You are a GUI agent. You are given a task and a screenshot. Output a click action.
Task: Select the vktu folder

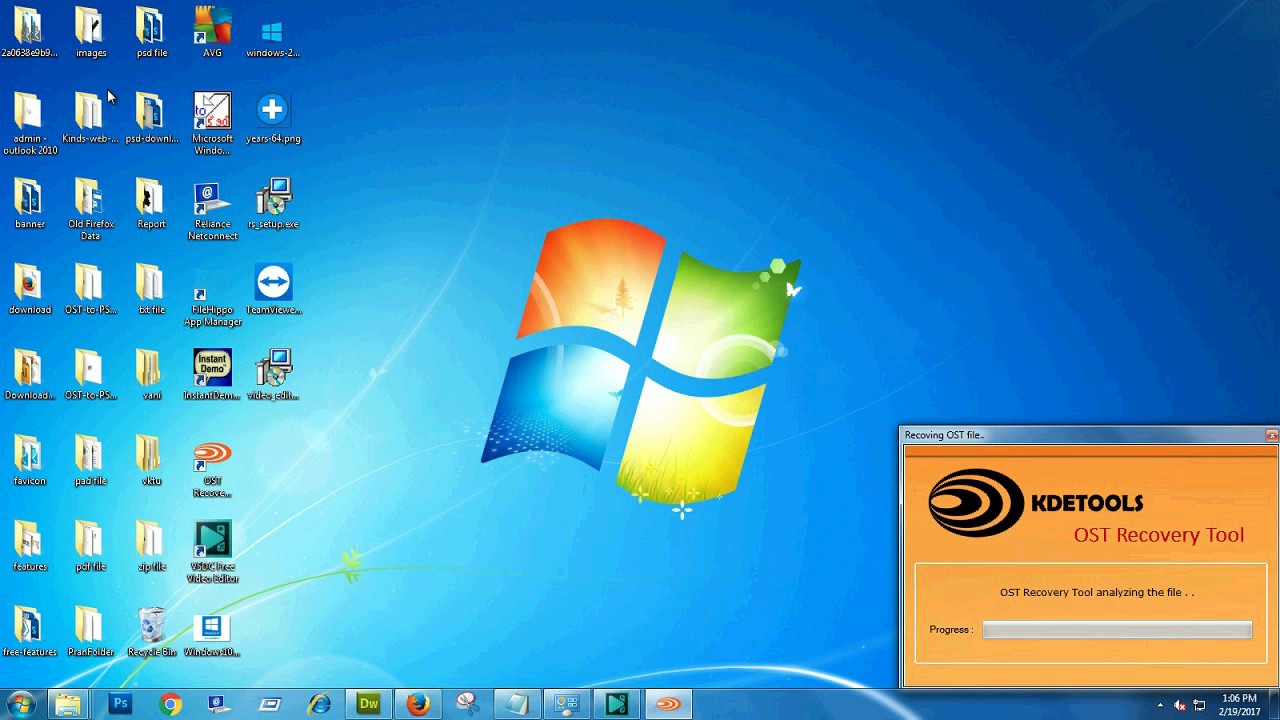[151, 461]
